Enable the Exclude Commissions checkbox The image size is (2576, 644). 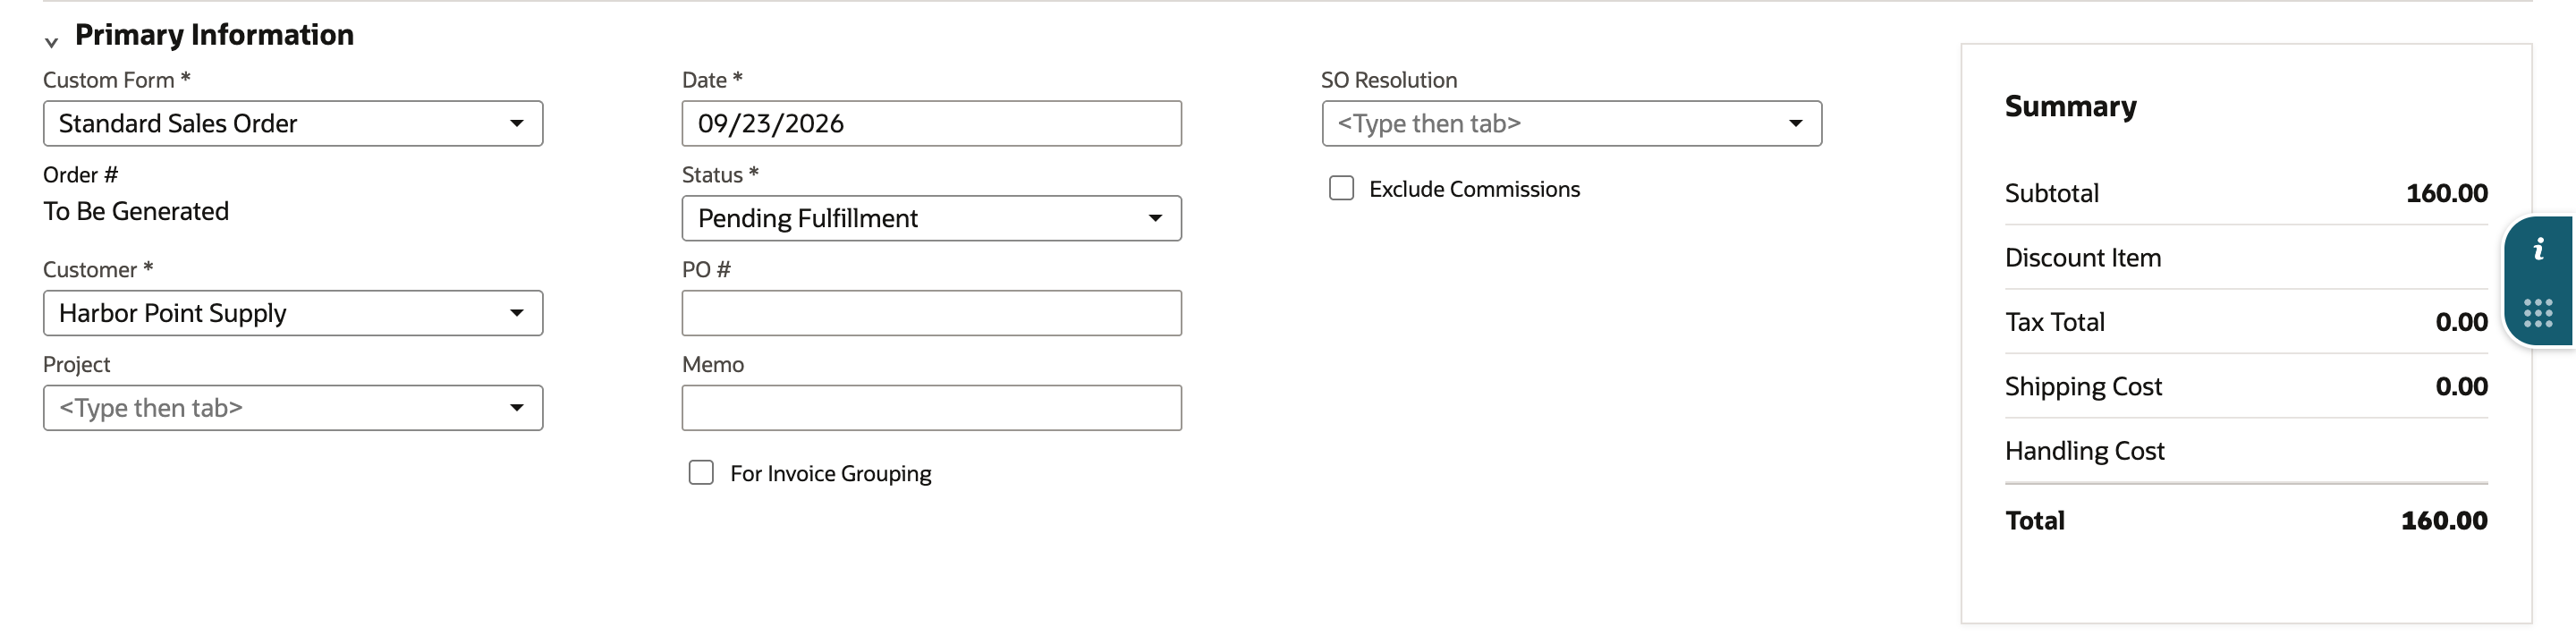1341,188
